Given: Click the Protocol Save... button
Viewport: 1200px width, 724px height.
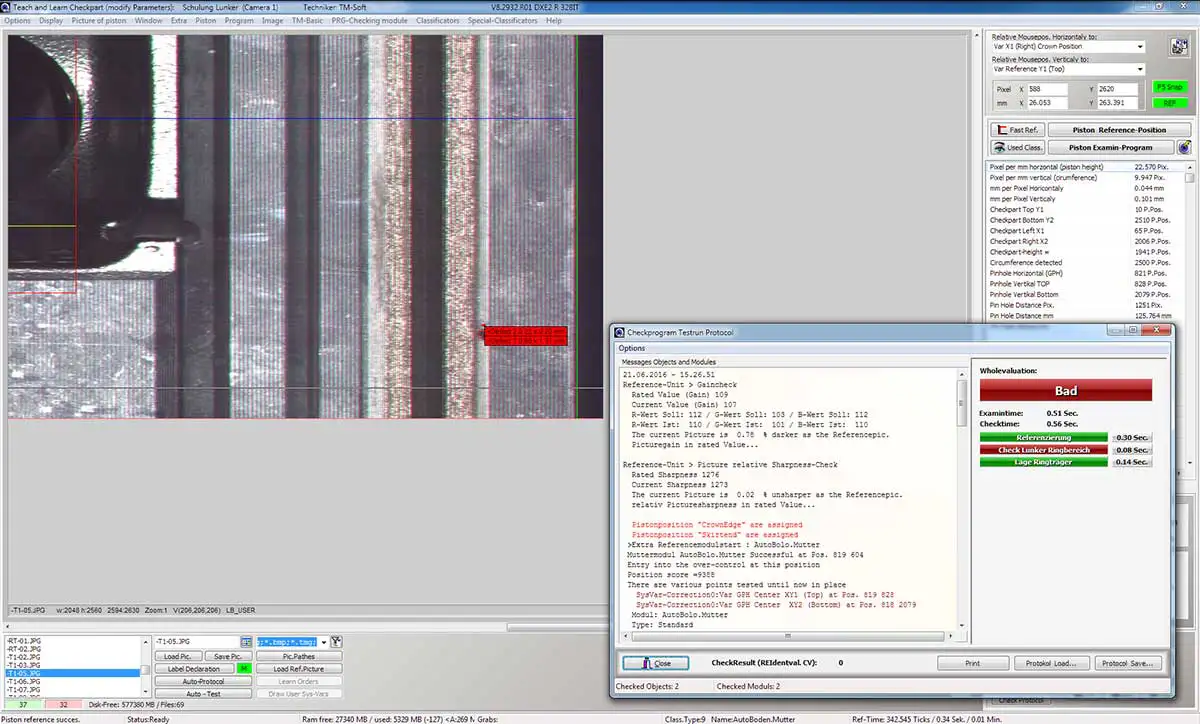Looking at the screenshot, I should [x=1128, y=662].
